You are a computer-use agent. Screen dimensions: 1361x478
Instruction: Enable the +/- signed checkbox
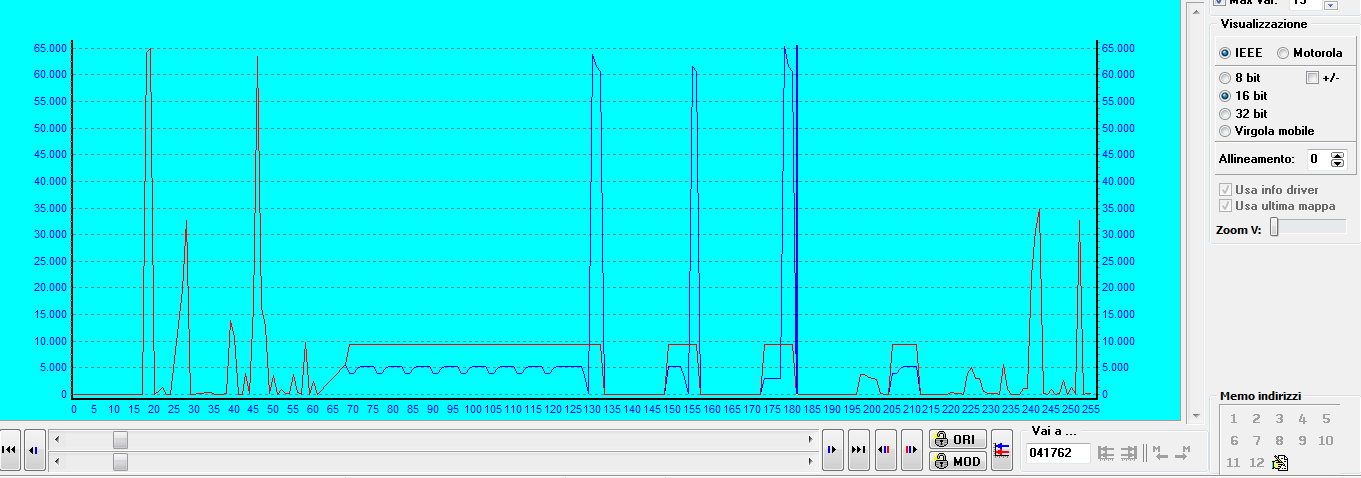1313,77
